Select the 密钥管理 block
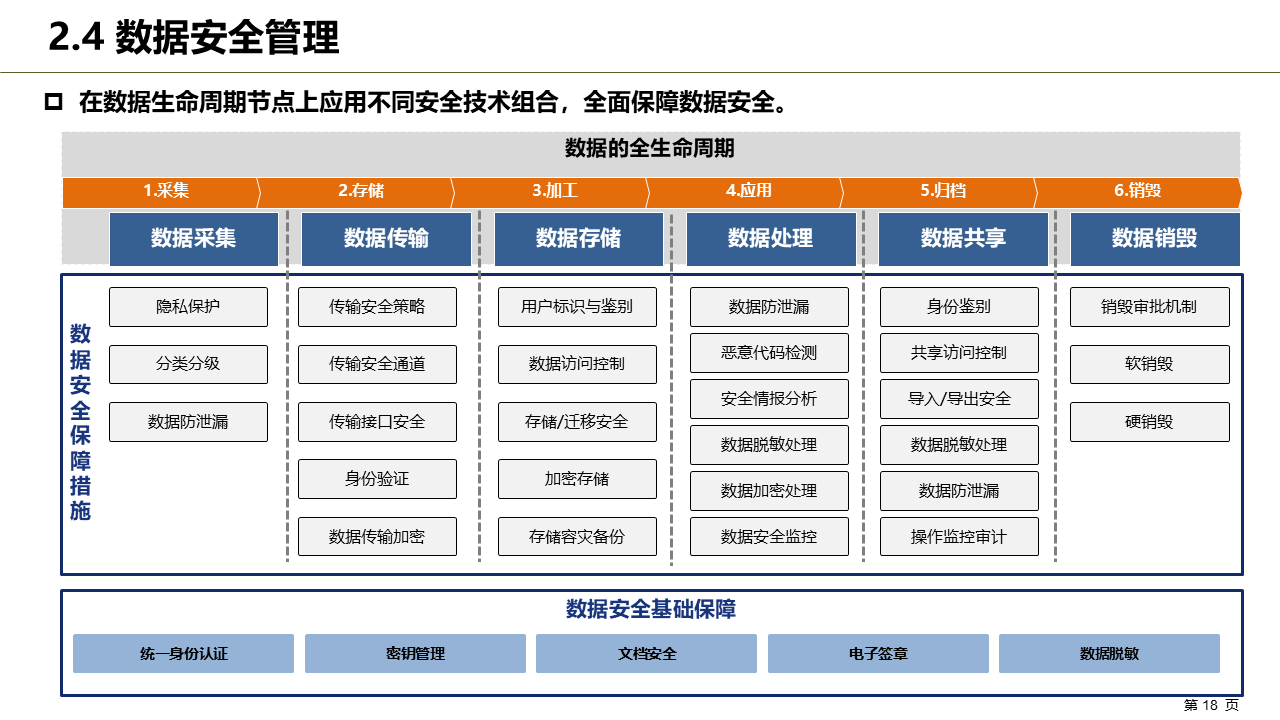Screen dimensions: 1280x720 [415, 654]
